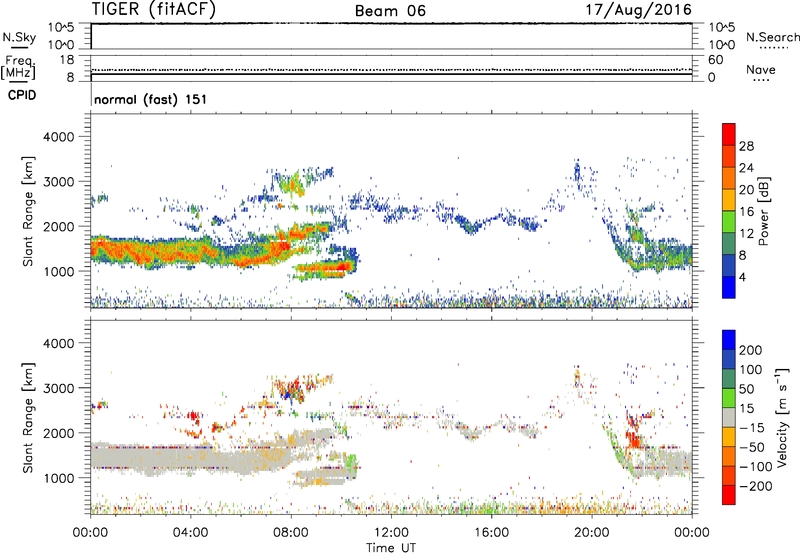Click the "3000" tick of the power panel

point(59,182)
